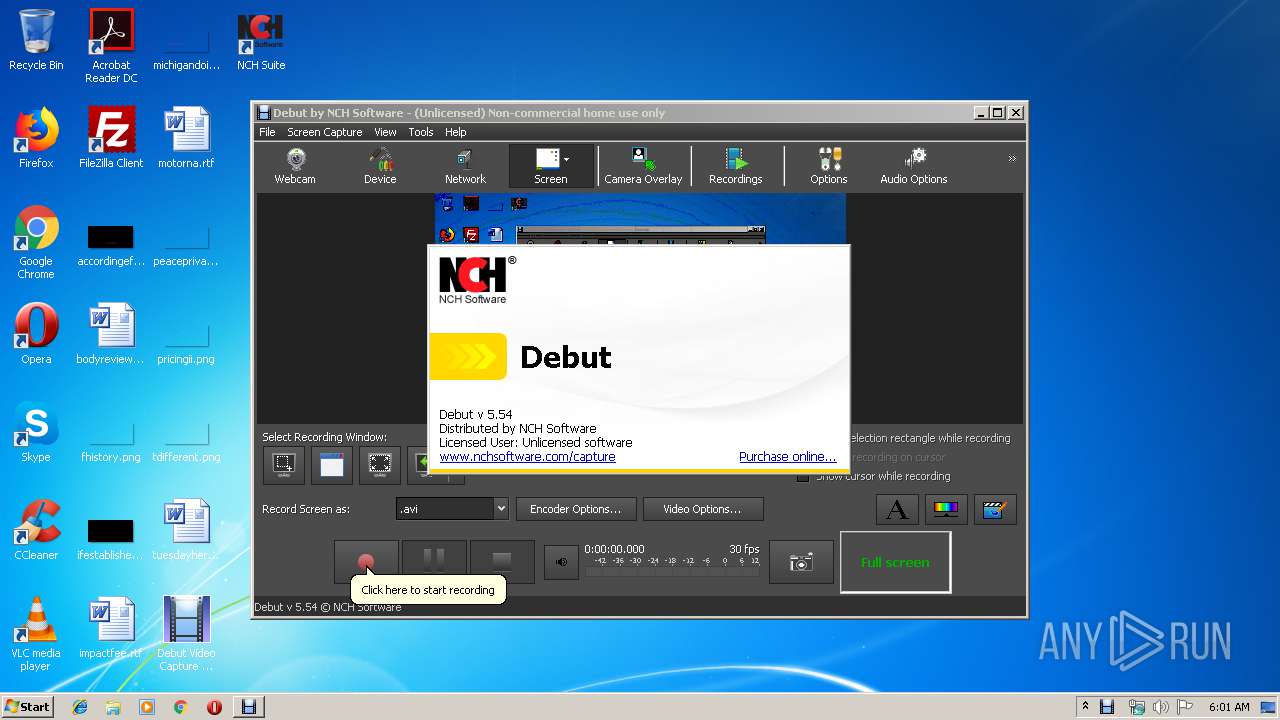This screenshot has height=720, width=1280.
Task: Select the motorna.rtf file icon
Action: tap(186, 138)
